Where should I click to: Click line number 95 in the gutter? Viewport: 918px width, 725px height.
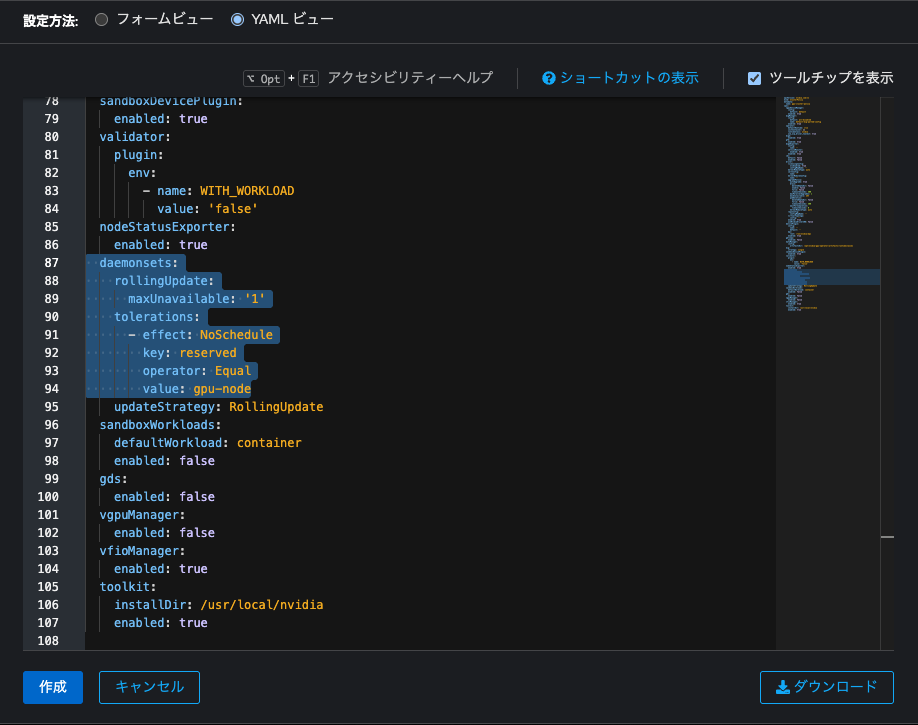(x=52, y=407)
